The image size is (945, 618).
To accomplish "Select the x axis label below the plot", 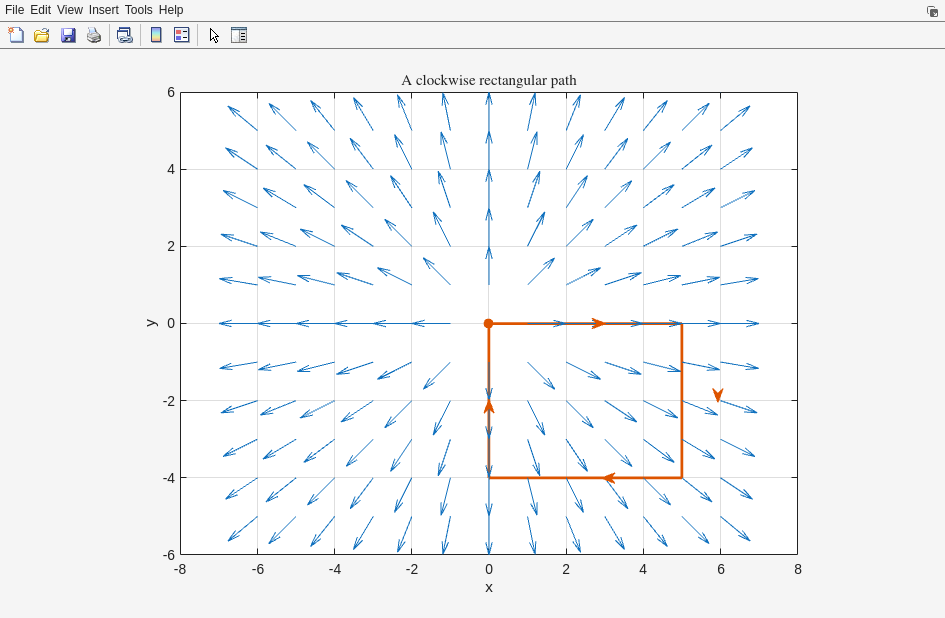I will pos(489,587).
